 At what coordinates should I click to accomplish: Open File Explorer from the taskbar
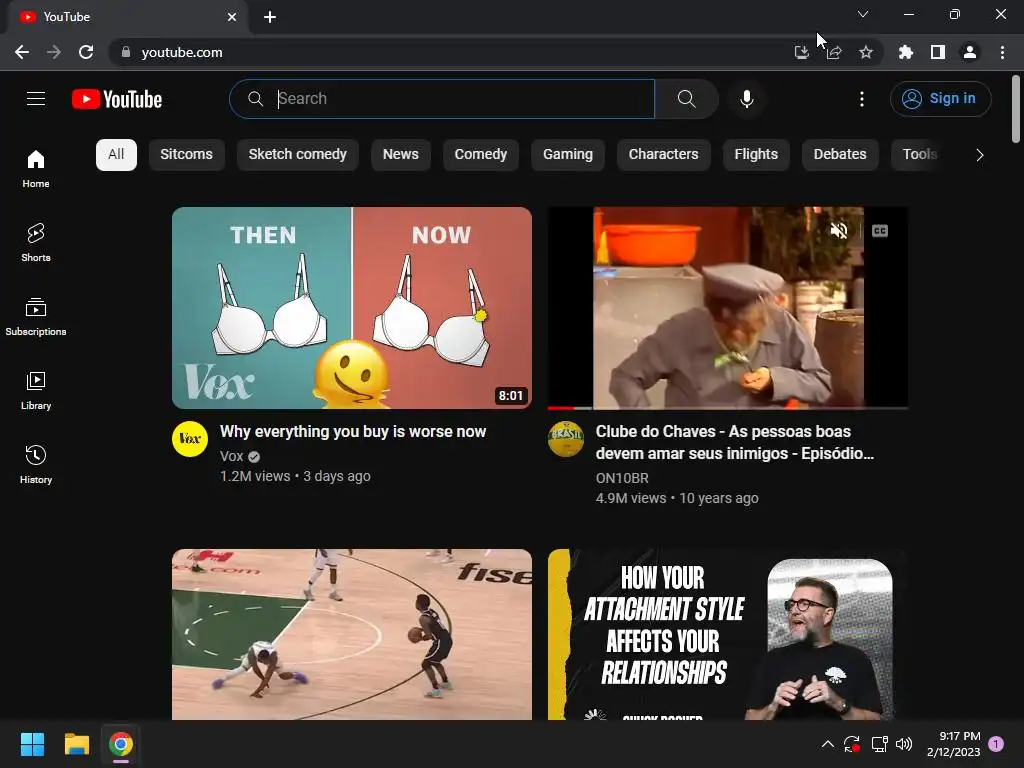[76, 744]
